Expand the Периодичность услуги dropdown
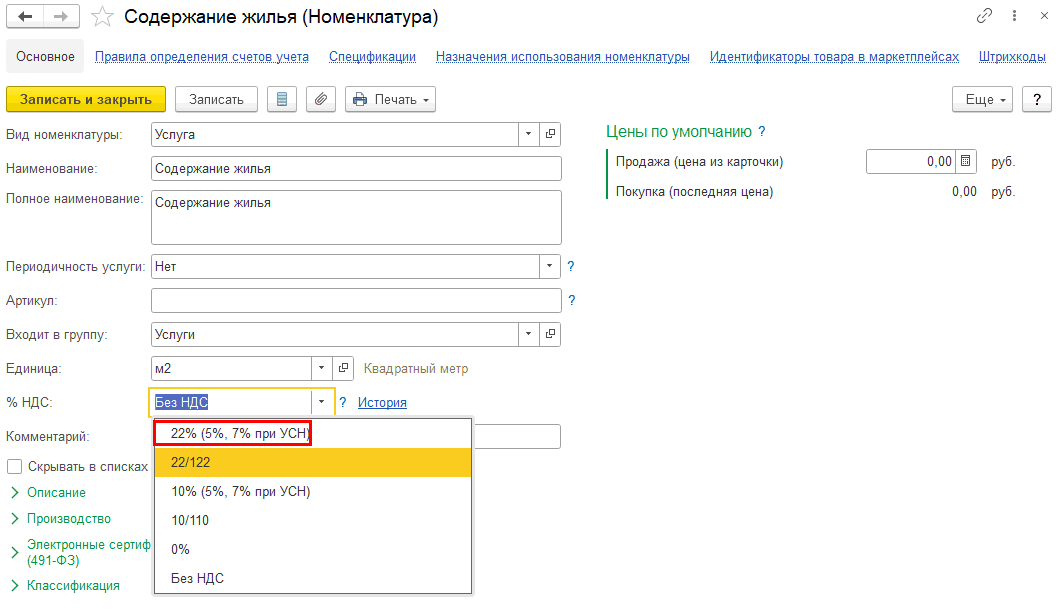The width and height of the screenshot is (1060, 613). (x=549, y=267)
